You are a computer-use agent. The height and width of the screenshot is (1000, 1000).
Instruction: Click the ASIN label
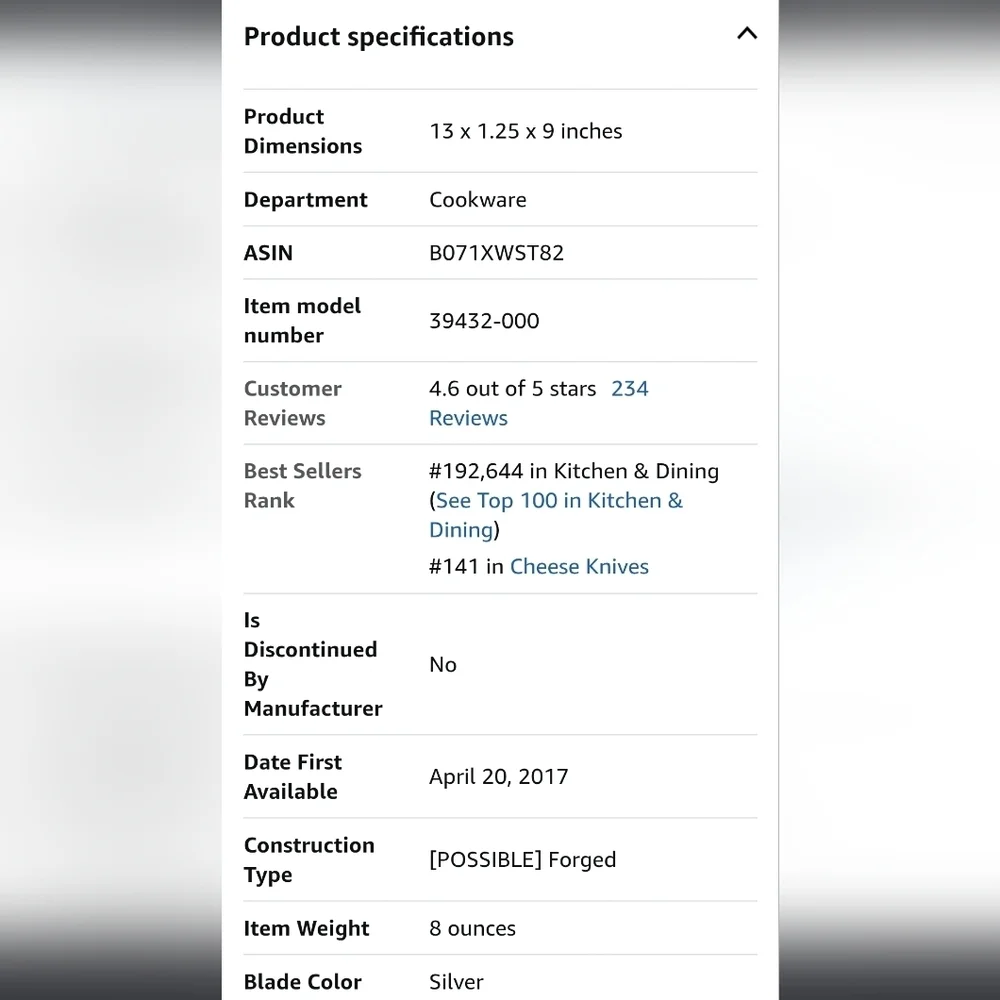[x=268, y=253]
